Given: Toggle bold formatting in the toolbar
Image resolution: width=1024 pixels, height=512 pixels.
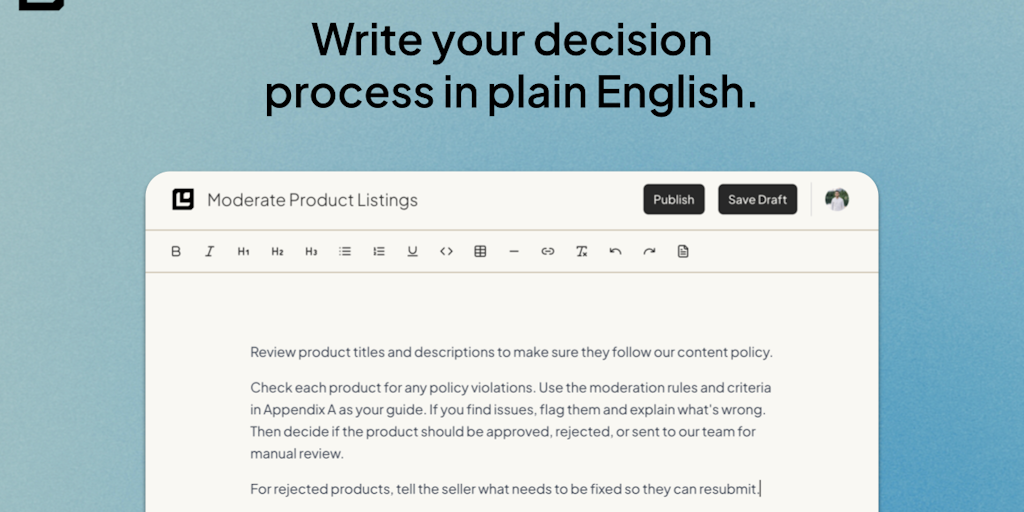Looking at the screenshot, I should [176, 251].
